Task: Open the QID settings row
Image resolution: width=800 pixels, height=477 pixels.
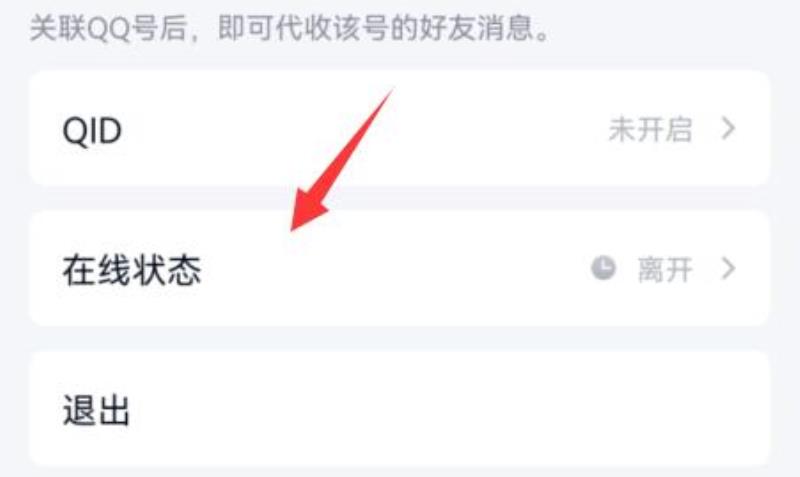Action: (399, 129)
